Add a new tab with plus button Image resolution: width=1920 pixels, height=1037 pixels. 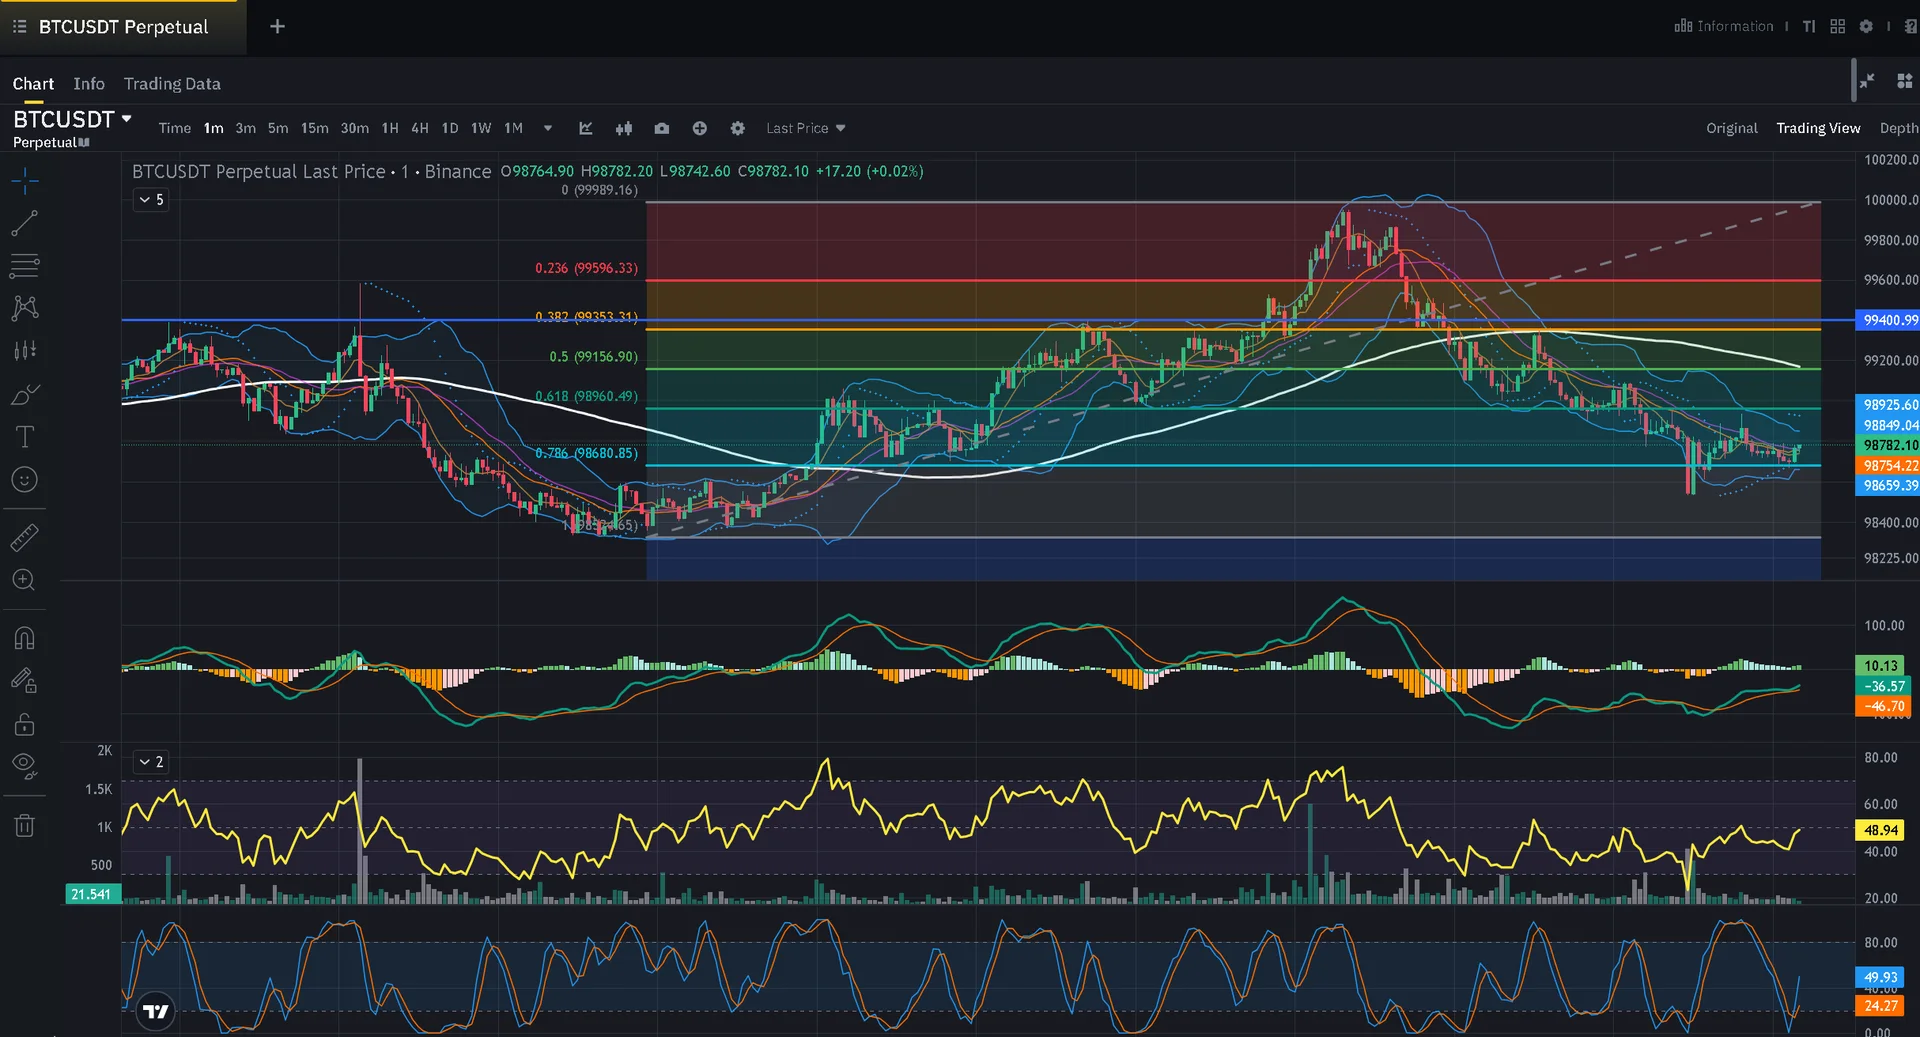click(278, 26)
